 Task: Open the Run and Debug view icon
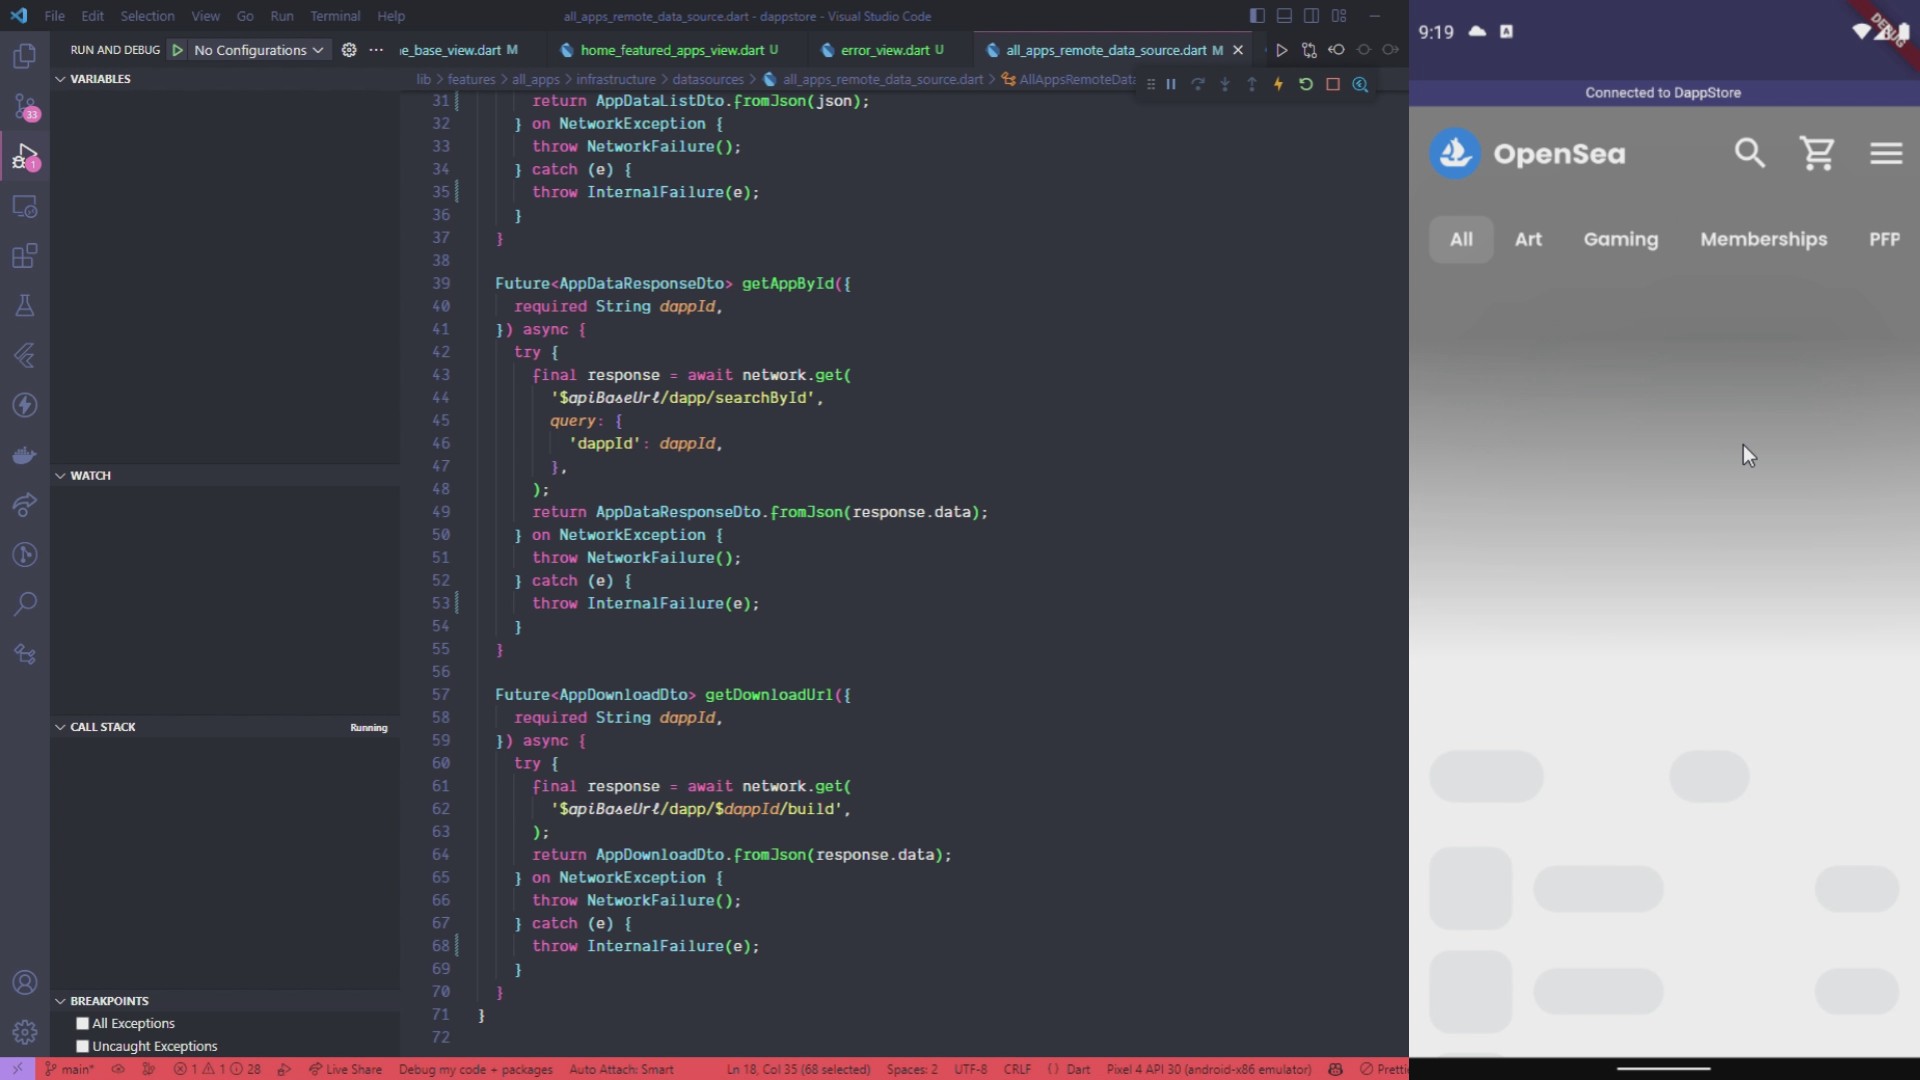(24, 156)
